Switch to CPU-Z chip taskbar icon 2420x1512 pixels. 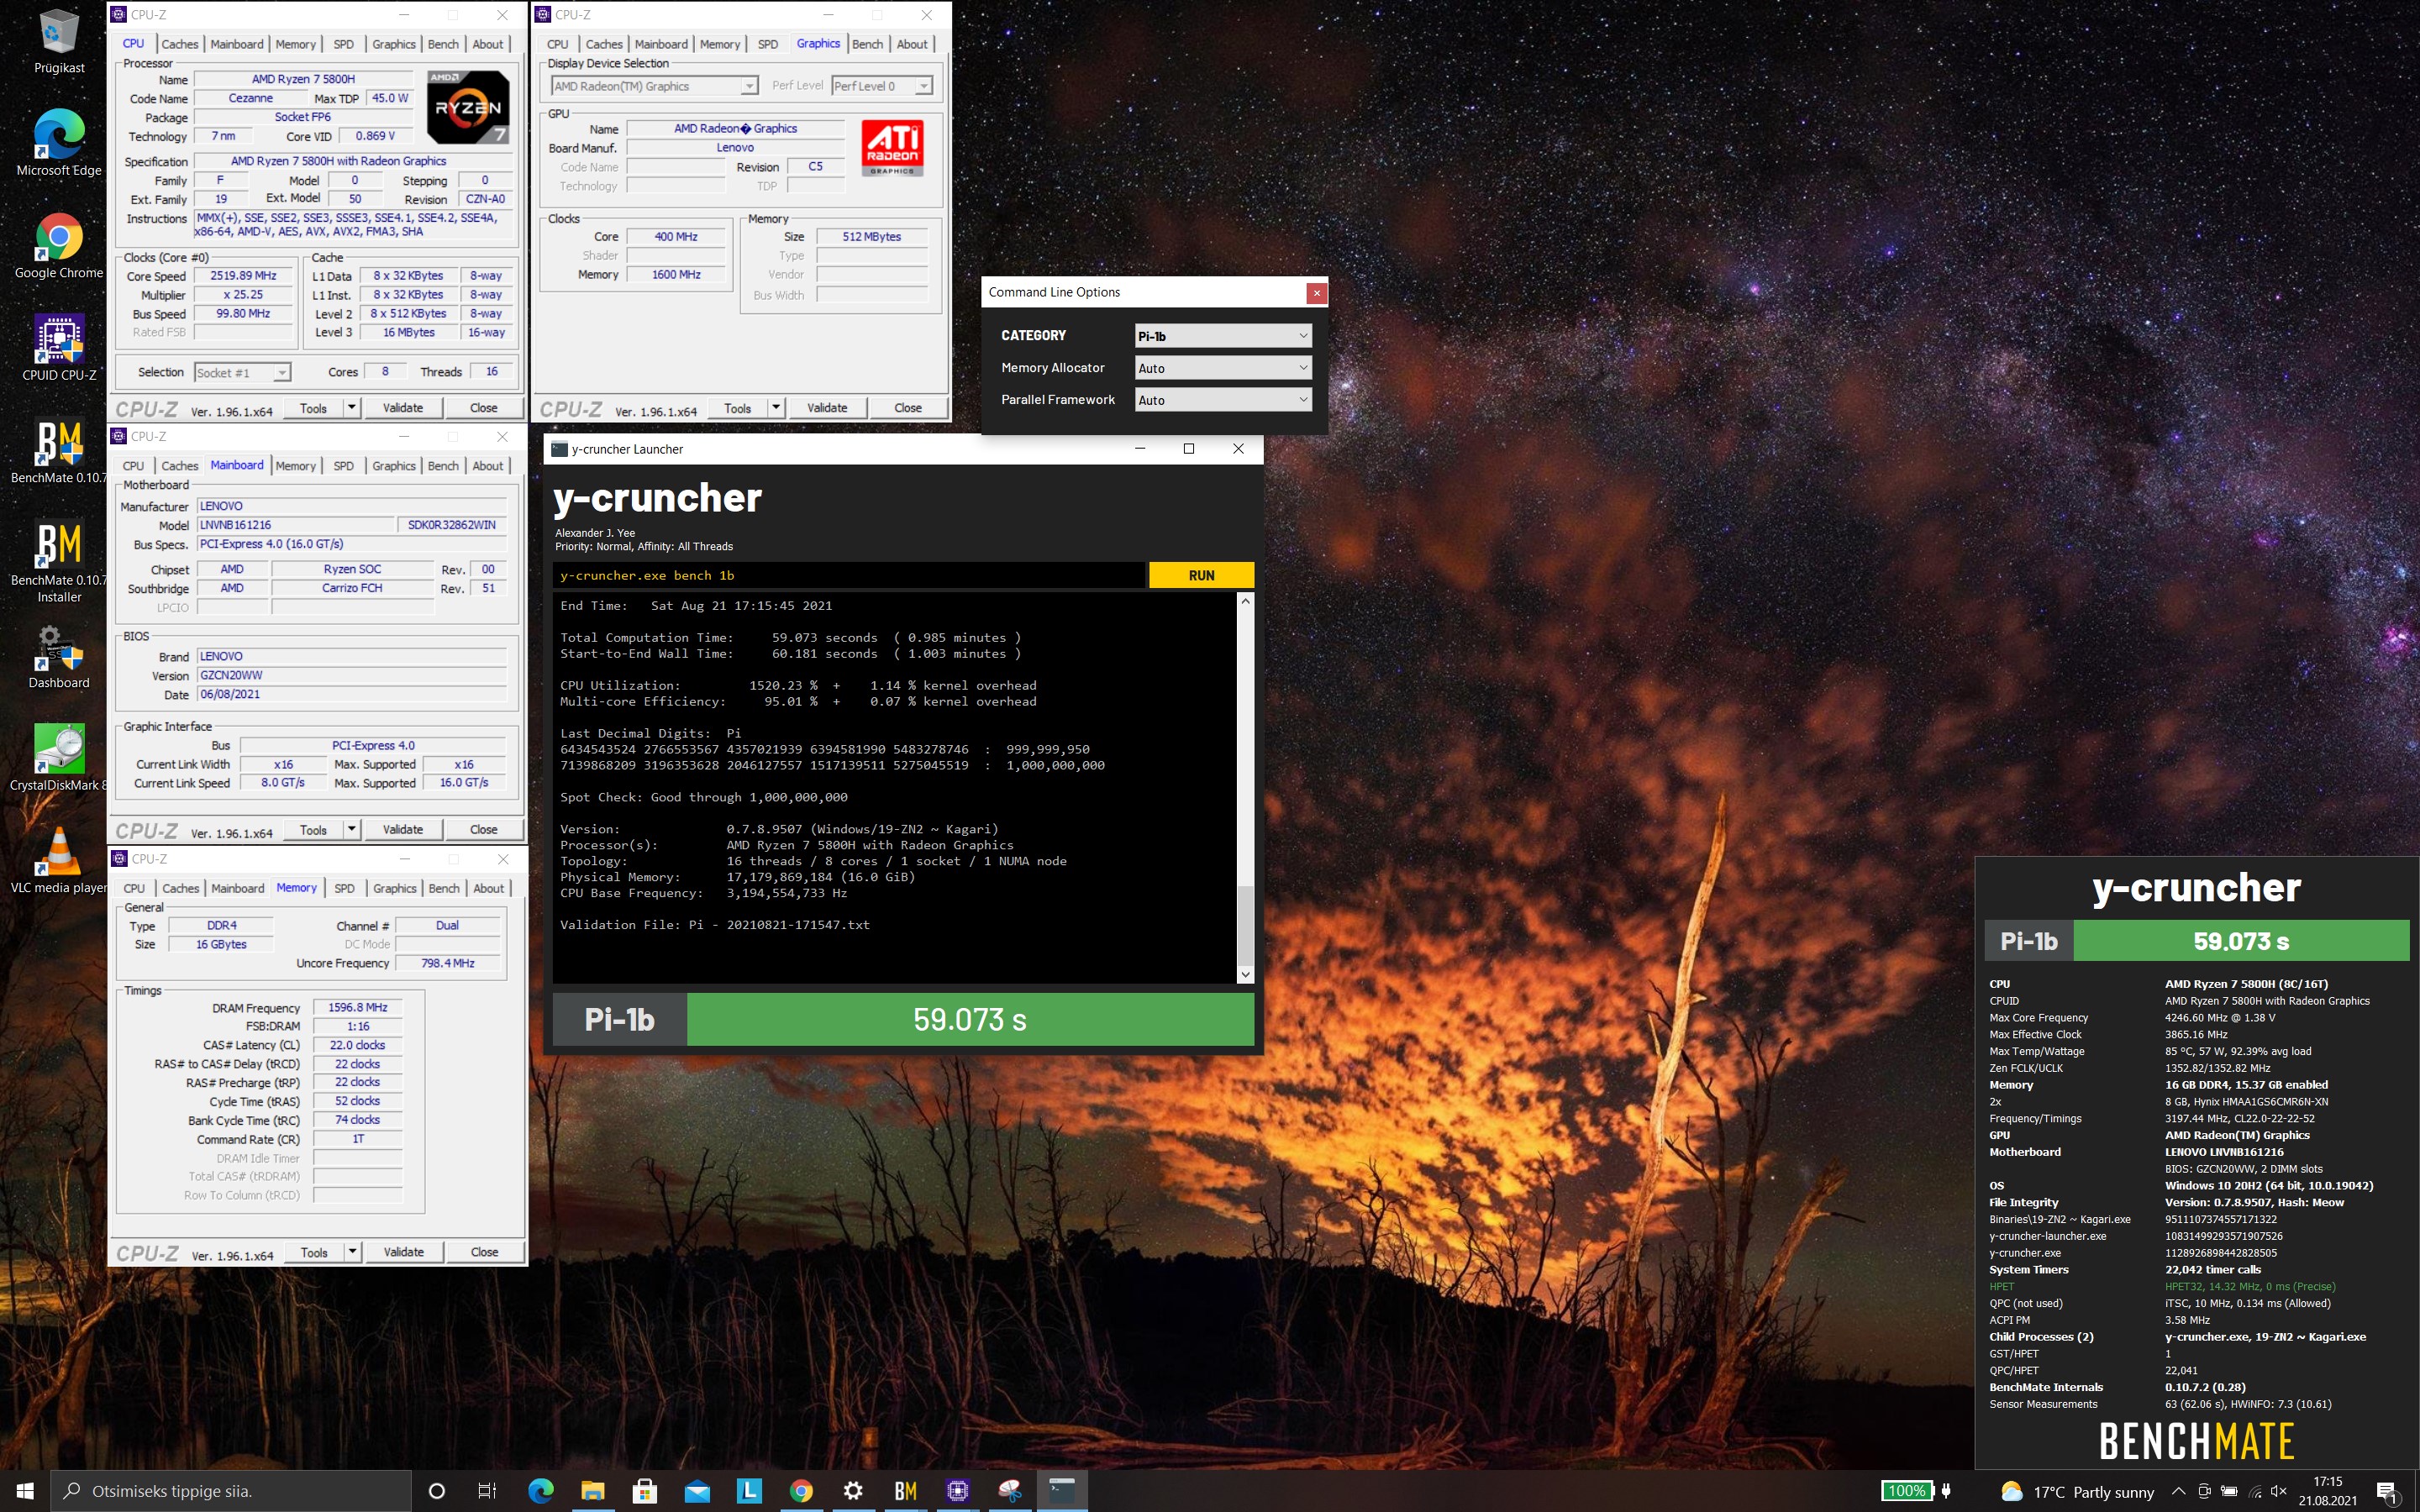click(957, 1491)
